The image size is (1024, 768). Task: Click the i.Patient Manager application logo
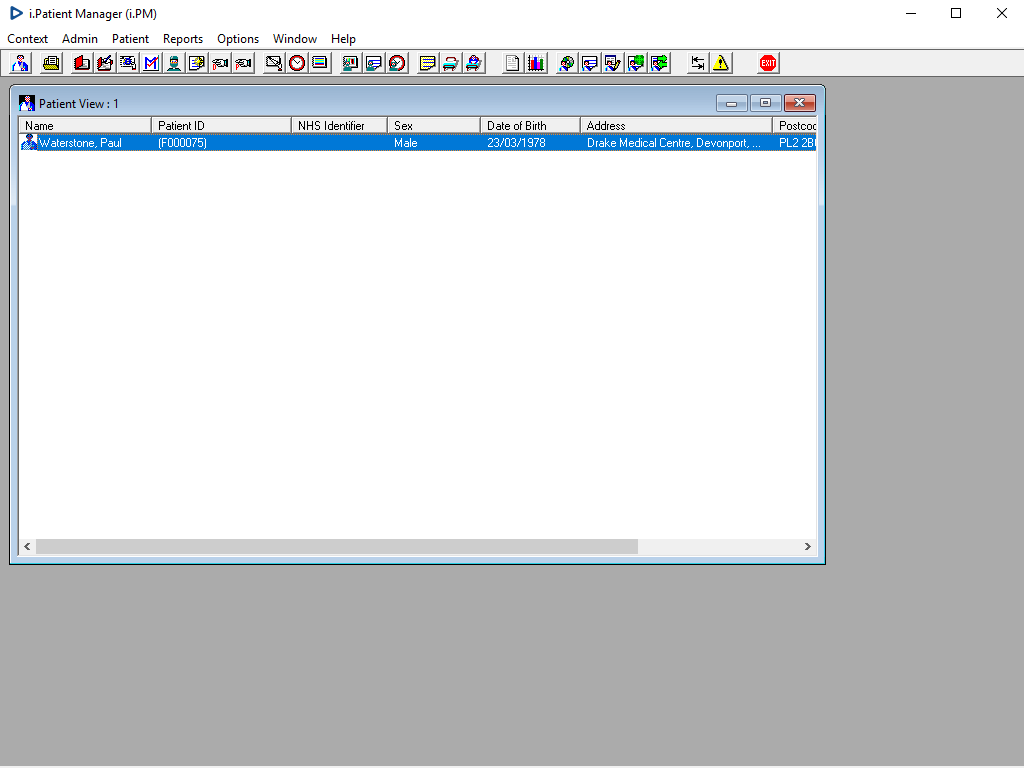(x=16, y=13)
